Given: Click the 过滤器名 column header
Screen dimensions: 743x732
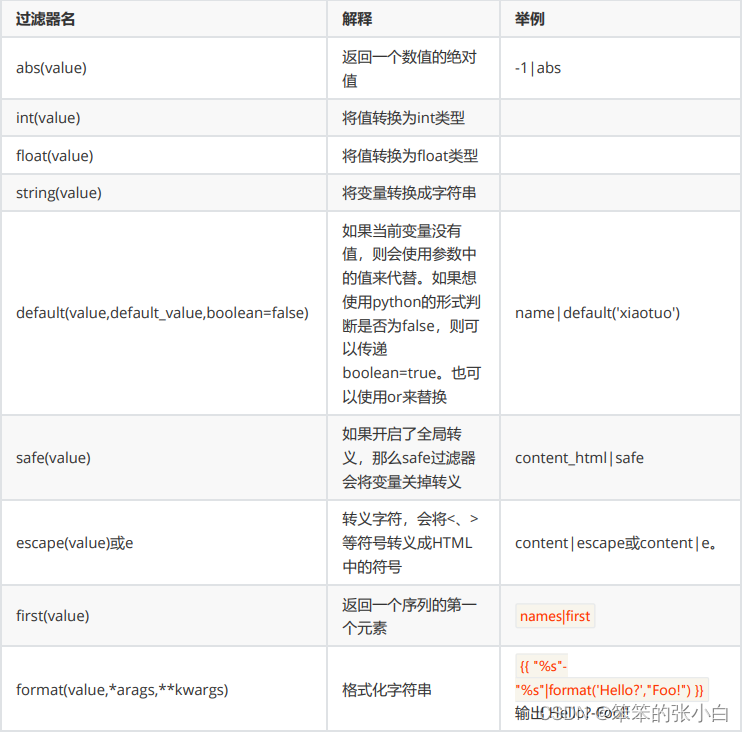Looking at the screenshot, I should [x=46, y=19].
